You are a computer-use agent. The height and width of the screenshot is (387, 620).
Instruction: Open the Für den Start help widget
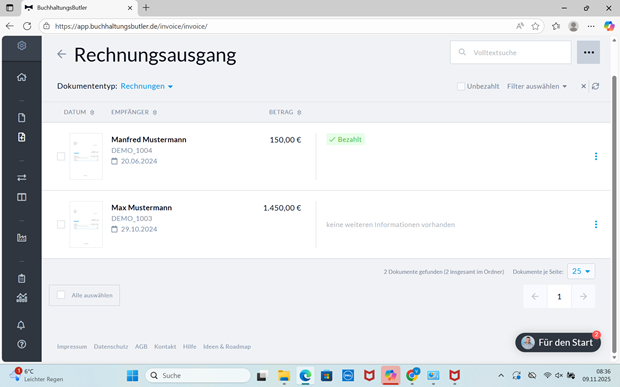point(558,342)
